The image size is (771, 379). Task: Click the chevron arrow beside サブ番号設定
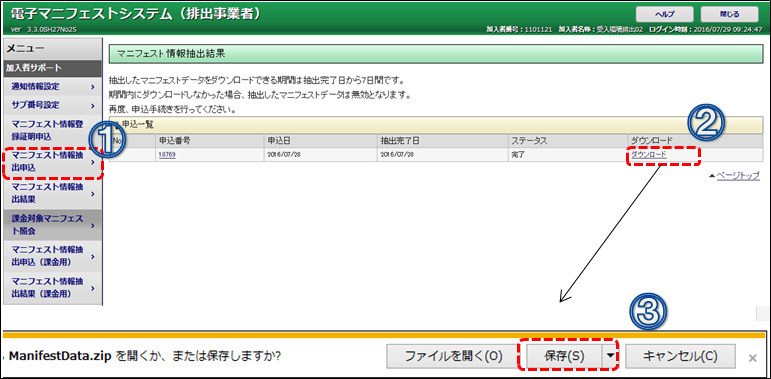[92, 106]
